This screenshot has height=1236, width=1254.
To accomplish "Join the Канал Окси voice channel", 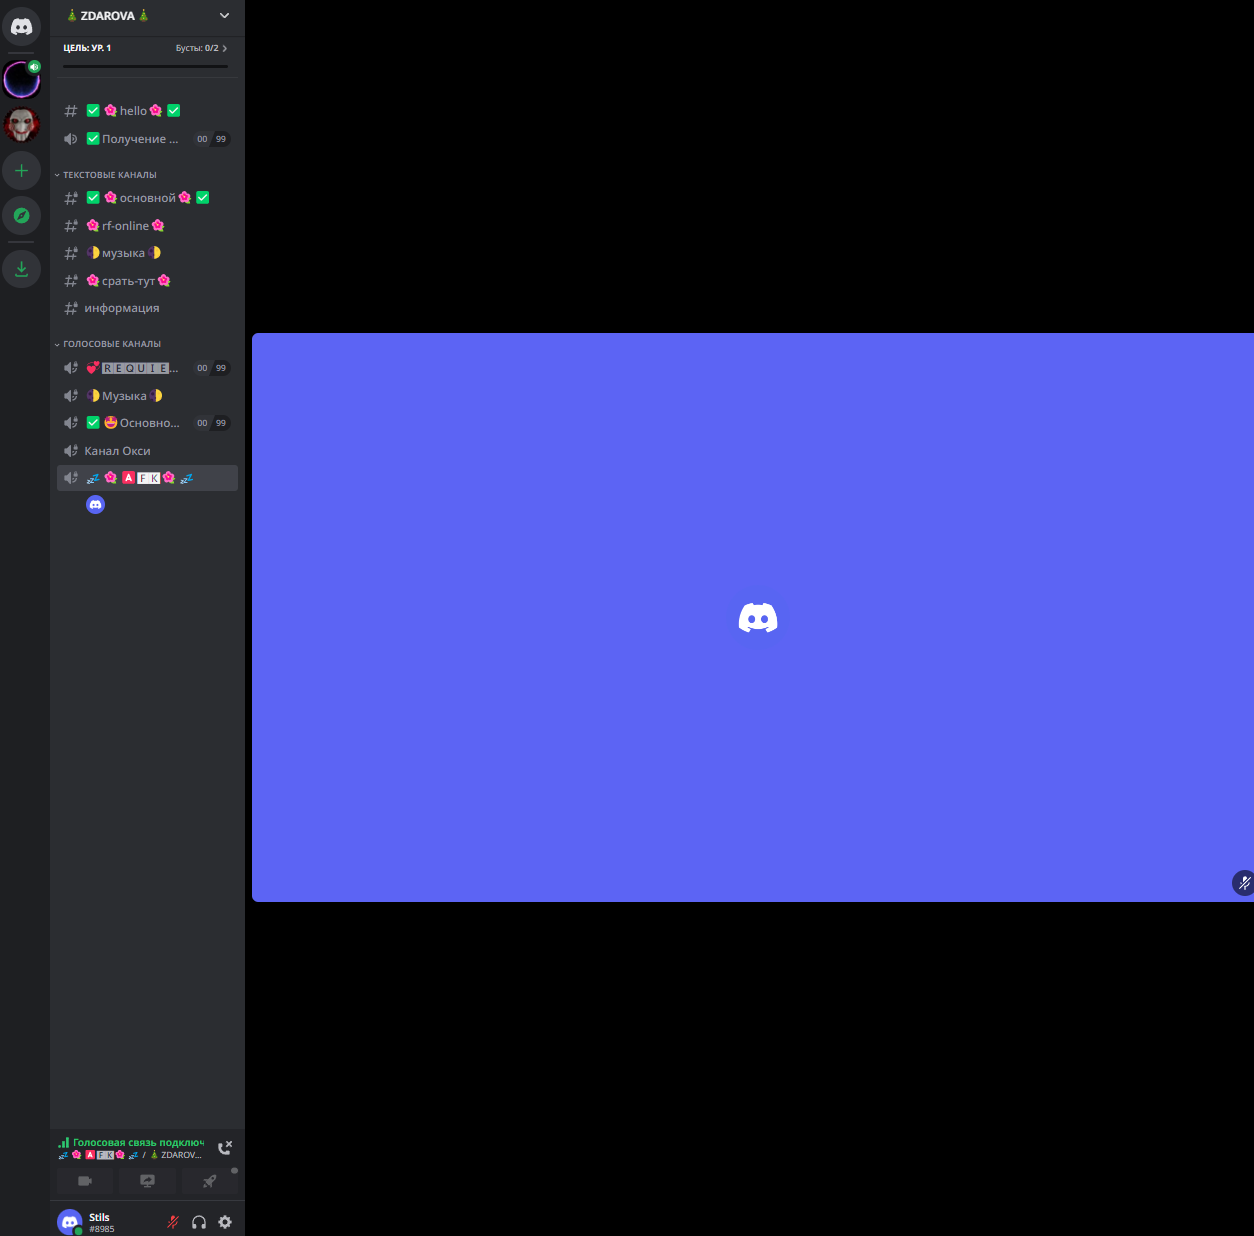I will (147, 451).
